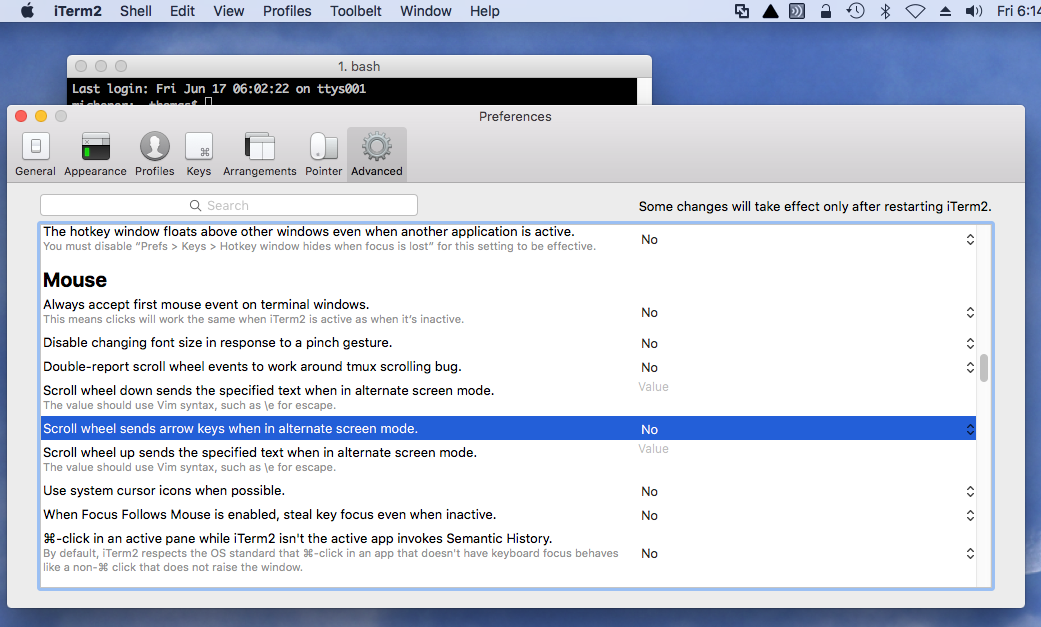Close the Preferences window
This screenshot has height=627, width=1041.
pyautogui.click(x=21, y=116)
